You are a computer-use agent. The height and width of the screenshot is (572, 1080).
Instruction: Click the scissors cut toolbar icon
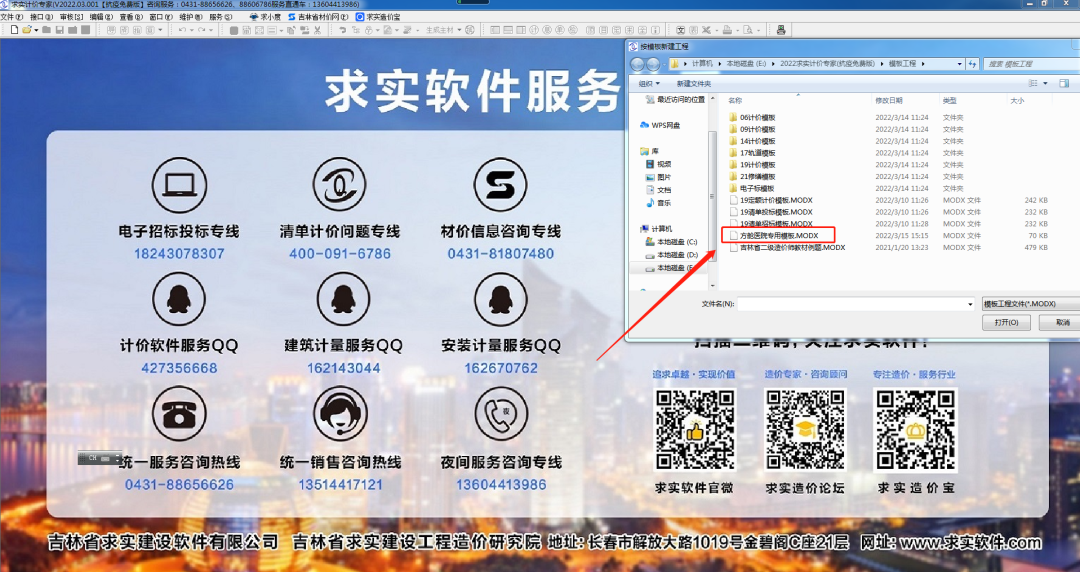[x=318, y=30]
